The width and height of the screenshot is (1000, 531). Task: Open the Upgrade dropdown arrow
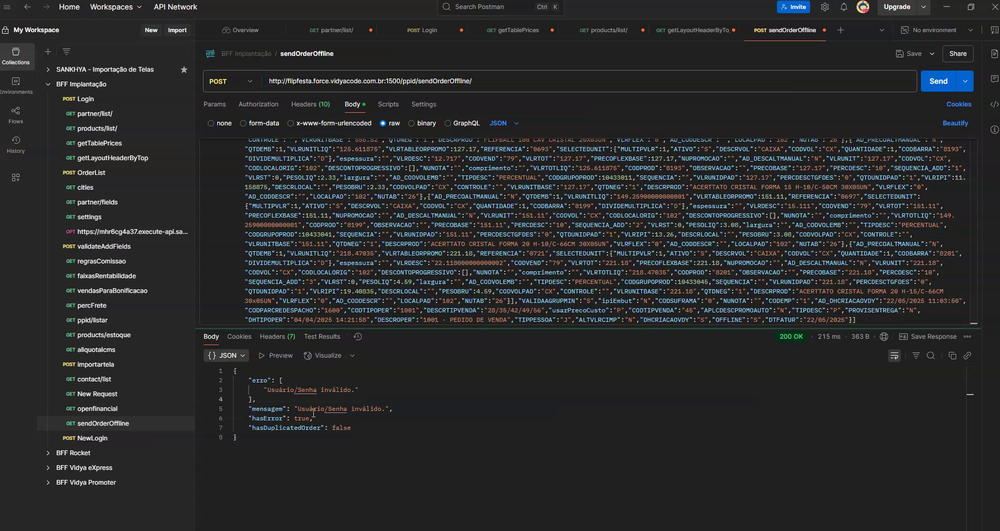coord(923,7)
